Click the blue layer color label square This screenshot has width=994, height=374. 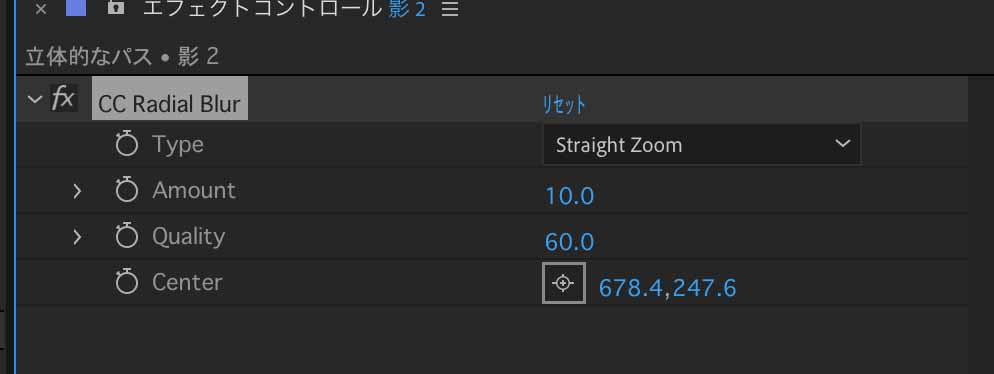(76, 7)
